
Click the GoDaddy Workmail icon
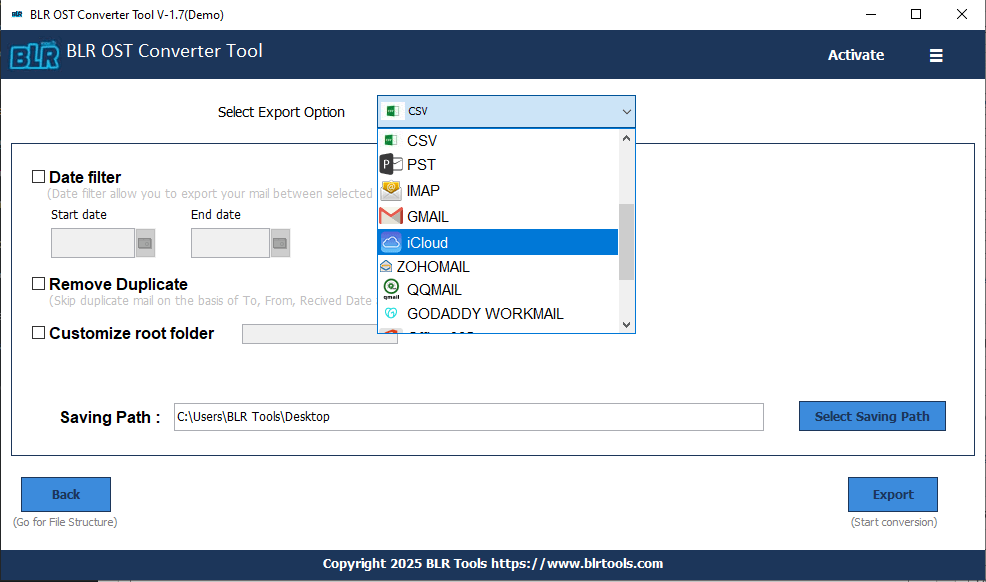coord(391,313)
